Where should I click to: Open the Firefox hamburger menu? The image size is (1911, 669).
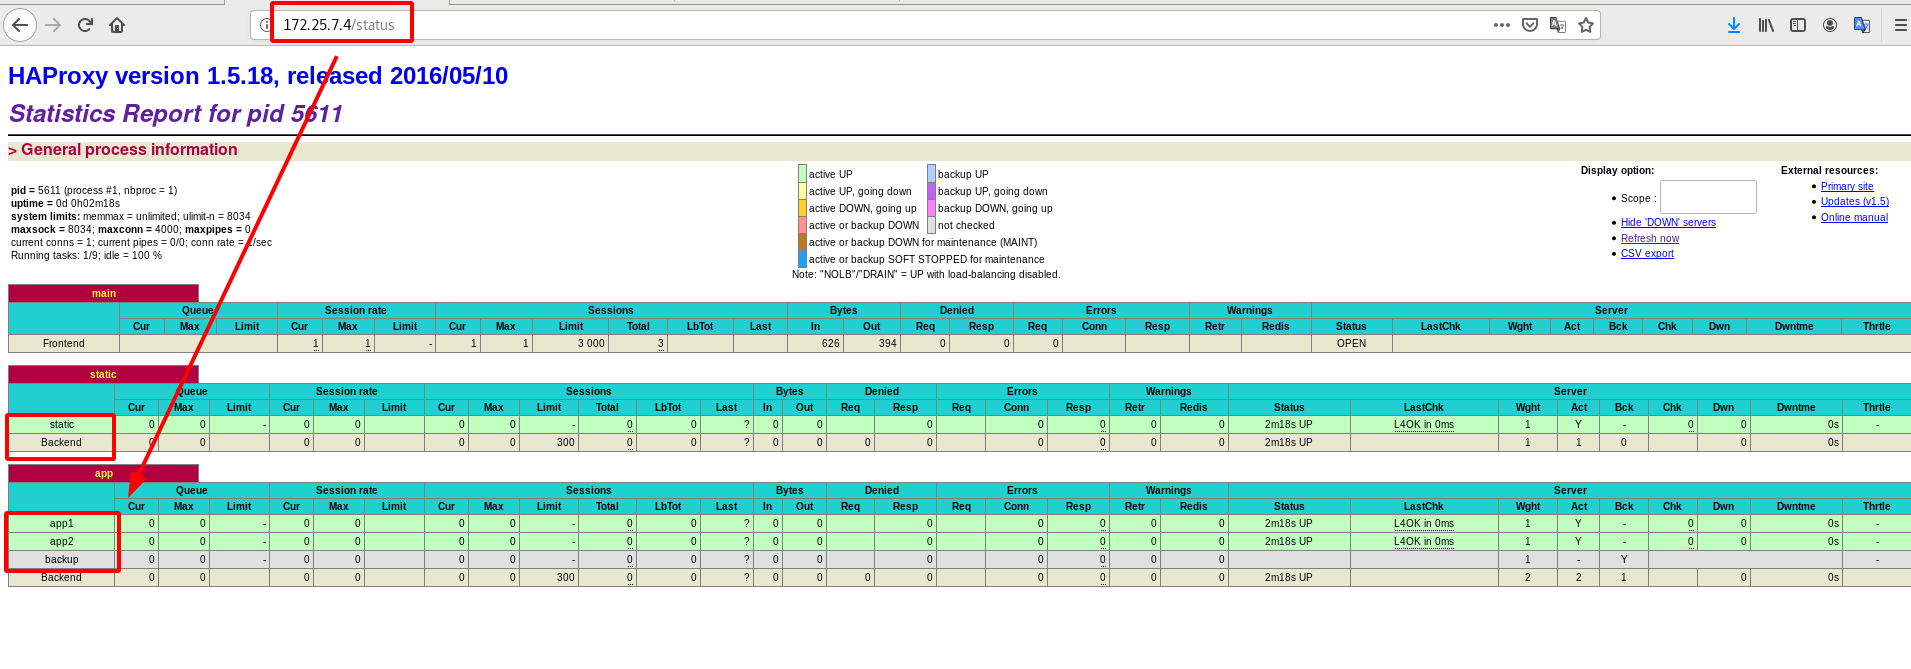[1901, 25]
